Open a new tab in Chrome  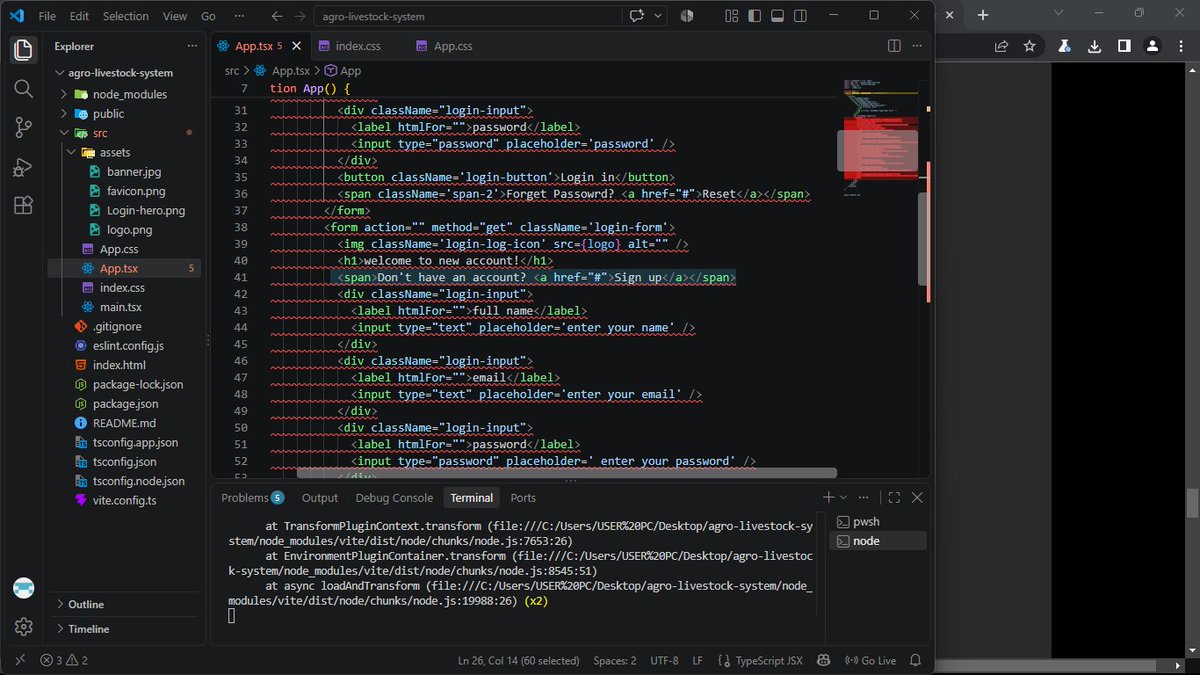coord(983,15)
